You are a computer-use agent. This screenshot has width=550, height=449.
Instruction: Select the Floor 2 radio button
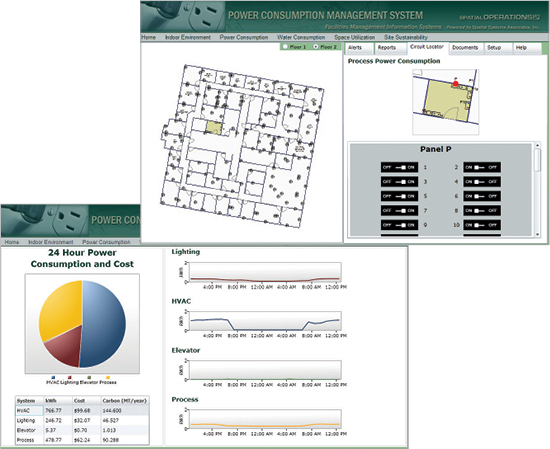316,47
